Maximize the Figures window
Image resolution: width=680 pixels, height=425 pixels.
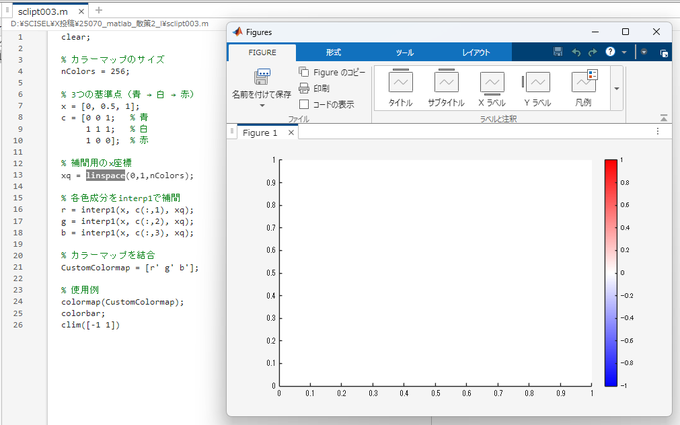(x=625, y=32)
